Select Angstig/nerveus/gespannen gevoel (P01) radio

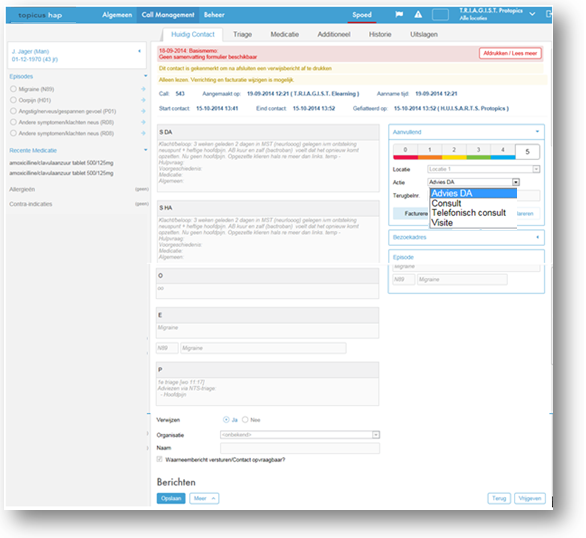point(13,111)
